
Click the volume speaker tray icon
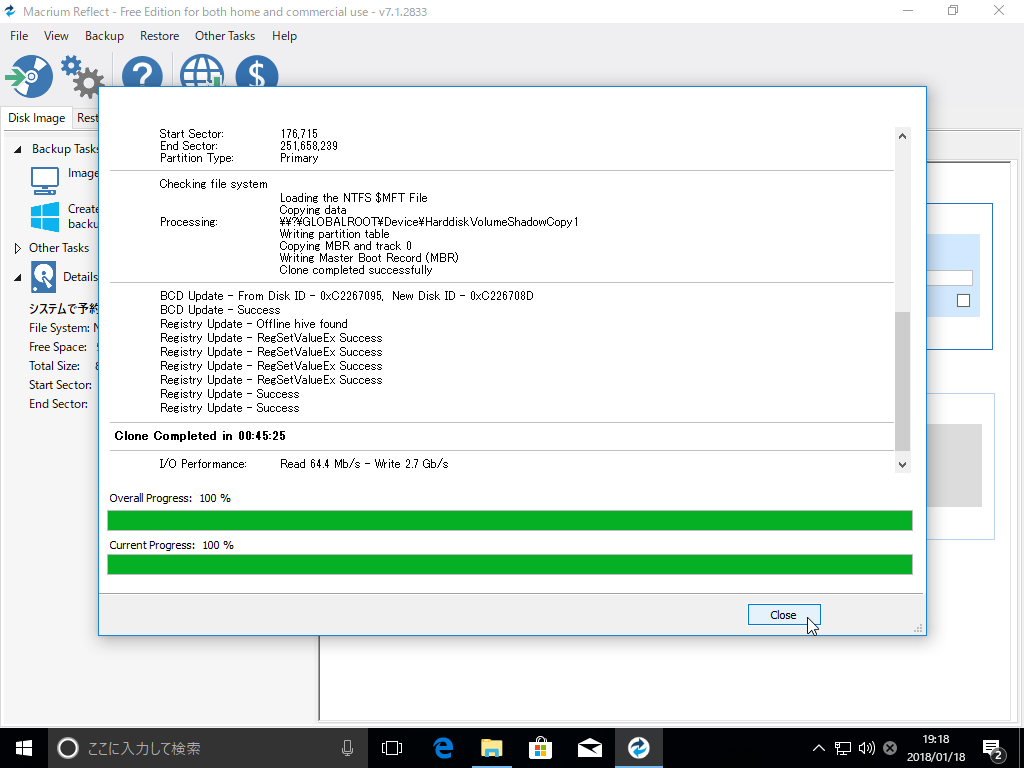coord(867,748)
